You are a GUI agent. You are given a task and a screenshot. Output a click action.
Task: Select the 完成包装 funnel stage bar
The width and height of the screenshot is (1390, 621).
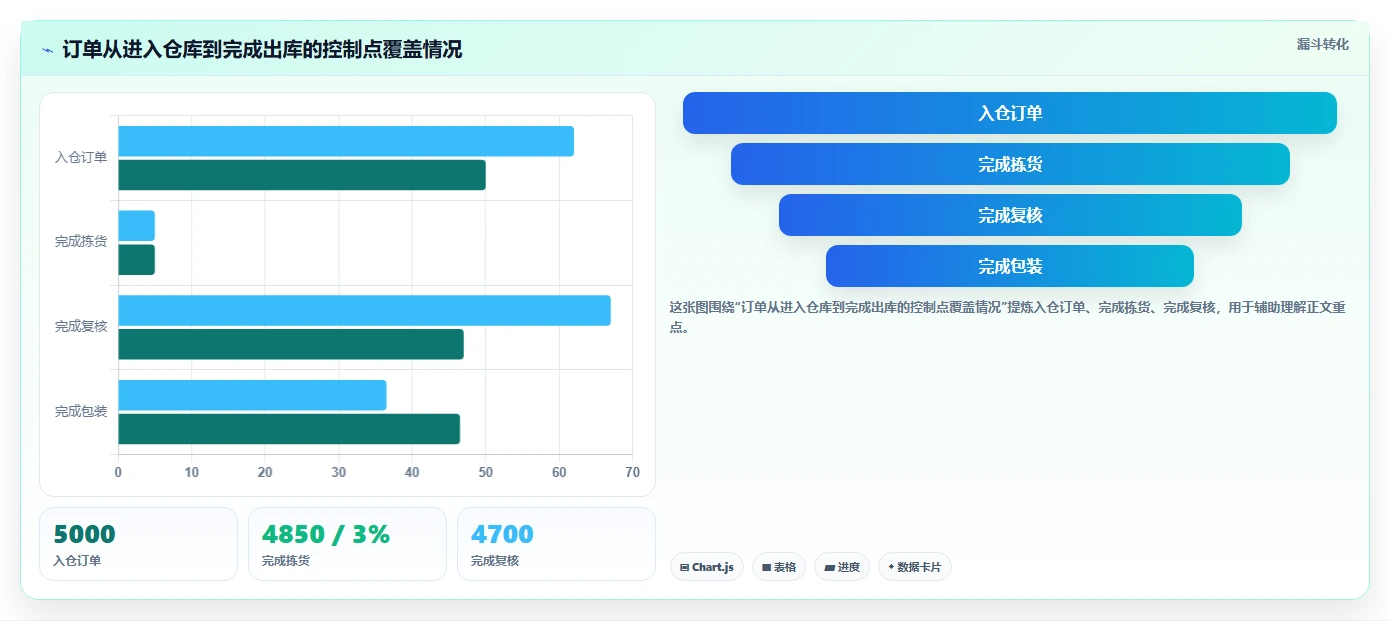coord(1010,266)
